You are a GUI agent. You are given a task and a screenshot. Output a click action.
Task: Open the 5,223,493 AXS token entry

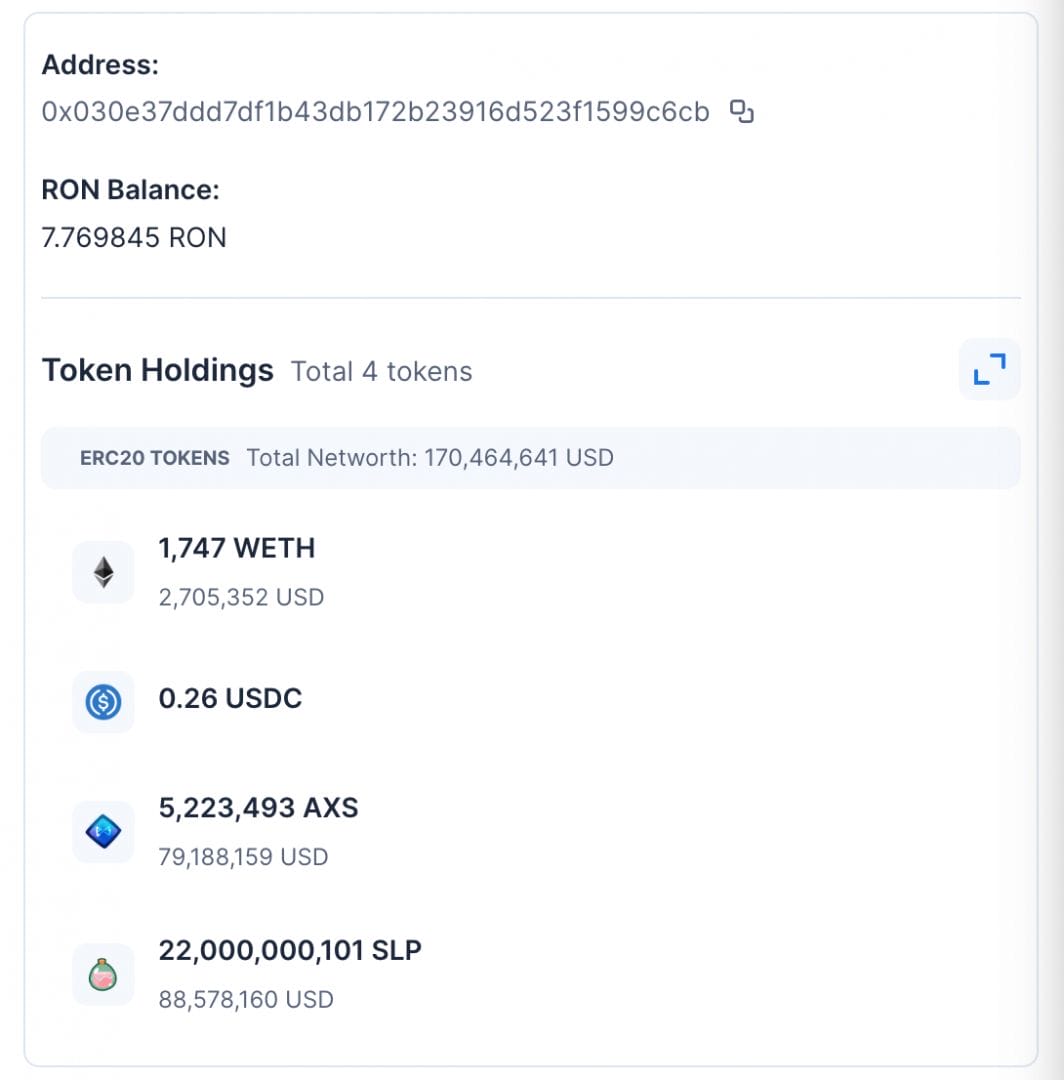[x=258, y=807]
